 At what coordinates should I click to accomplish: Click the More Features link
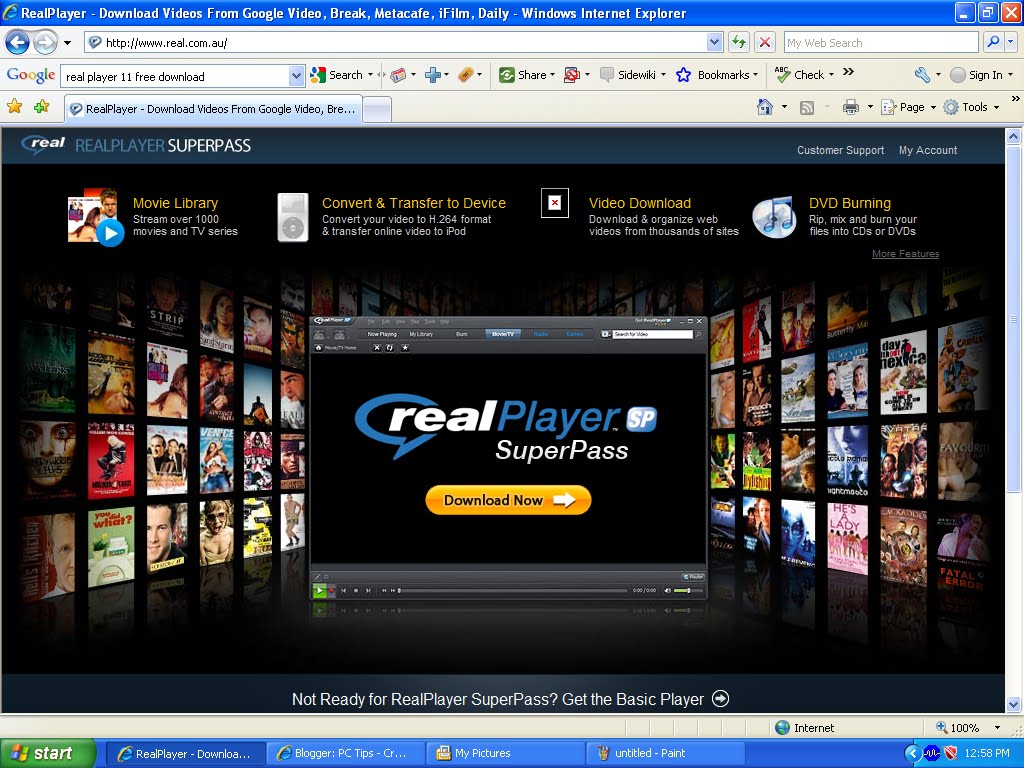pos(905,254)
